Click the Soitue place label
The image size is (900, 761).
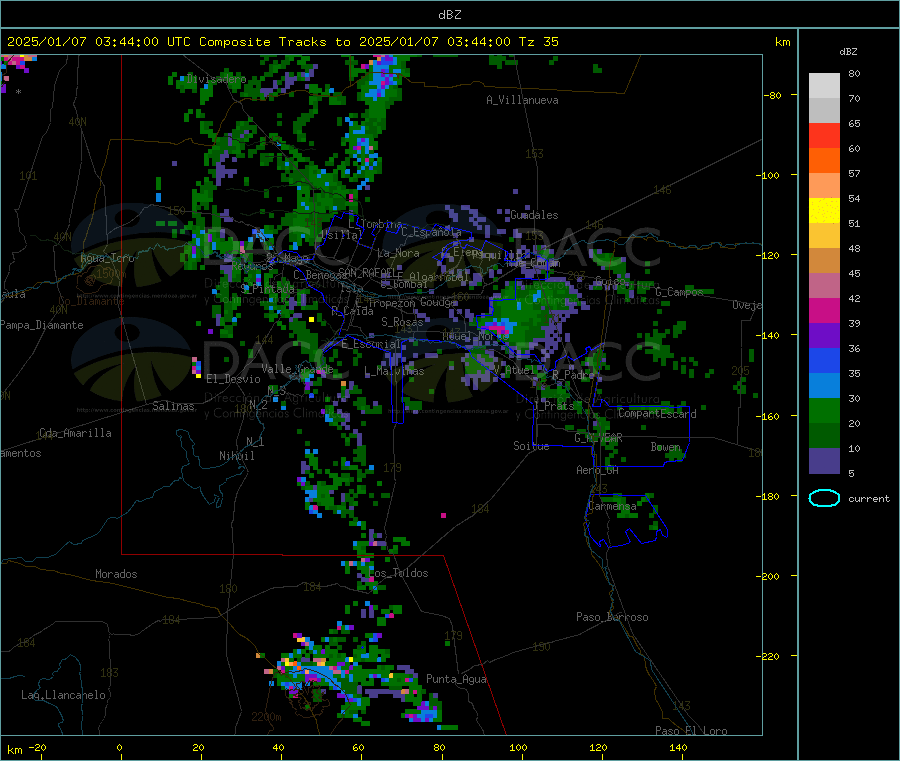(531, 446)
